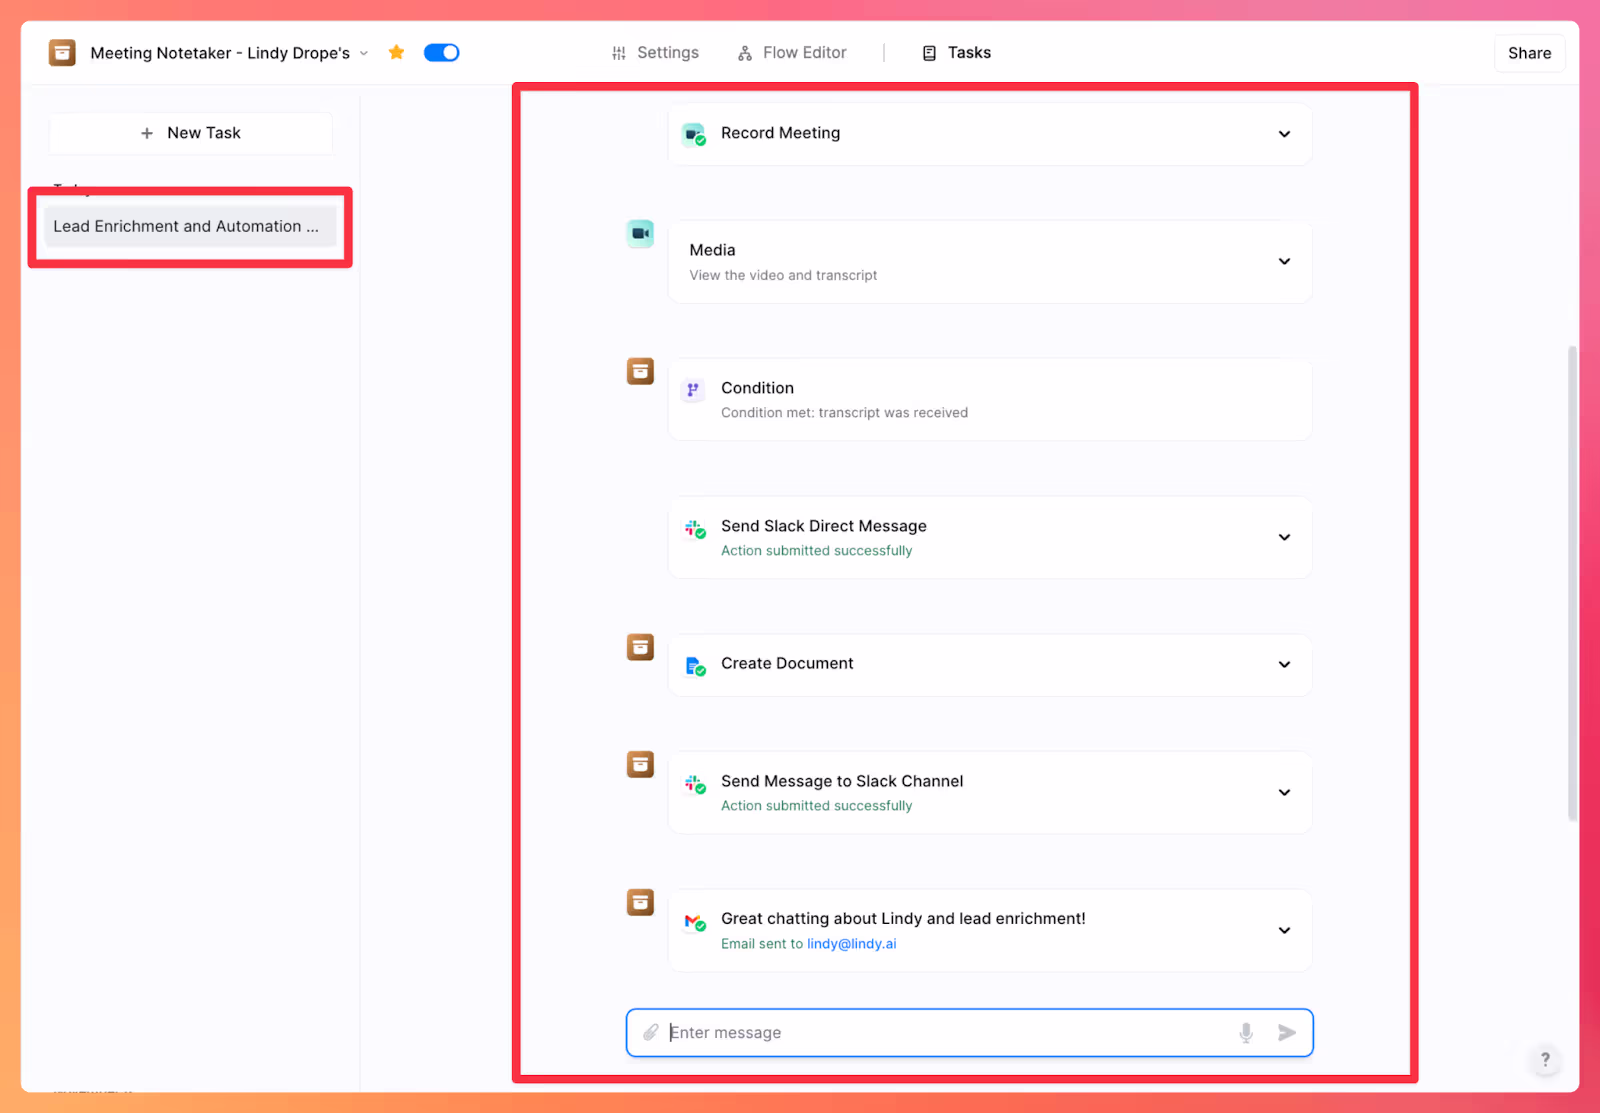Click the vertical scrollbar on right

pyautogui.click(x=1572, y=583)
